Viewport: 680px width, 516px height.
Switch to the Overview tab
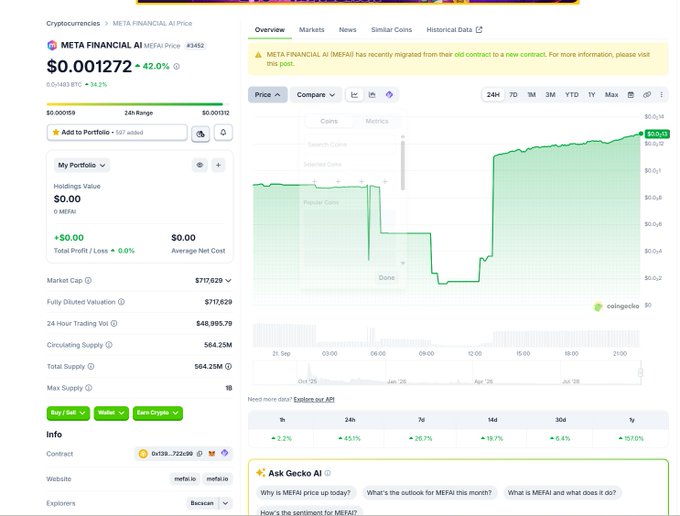click(270, 29)
